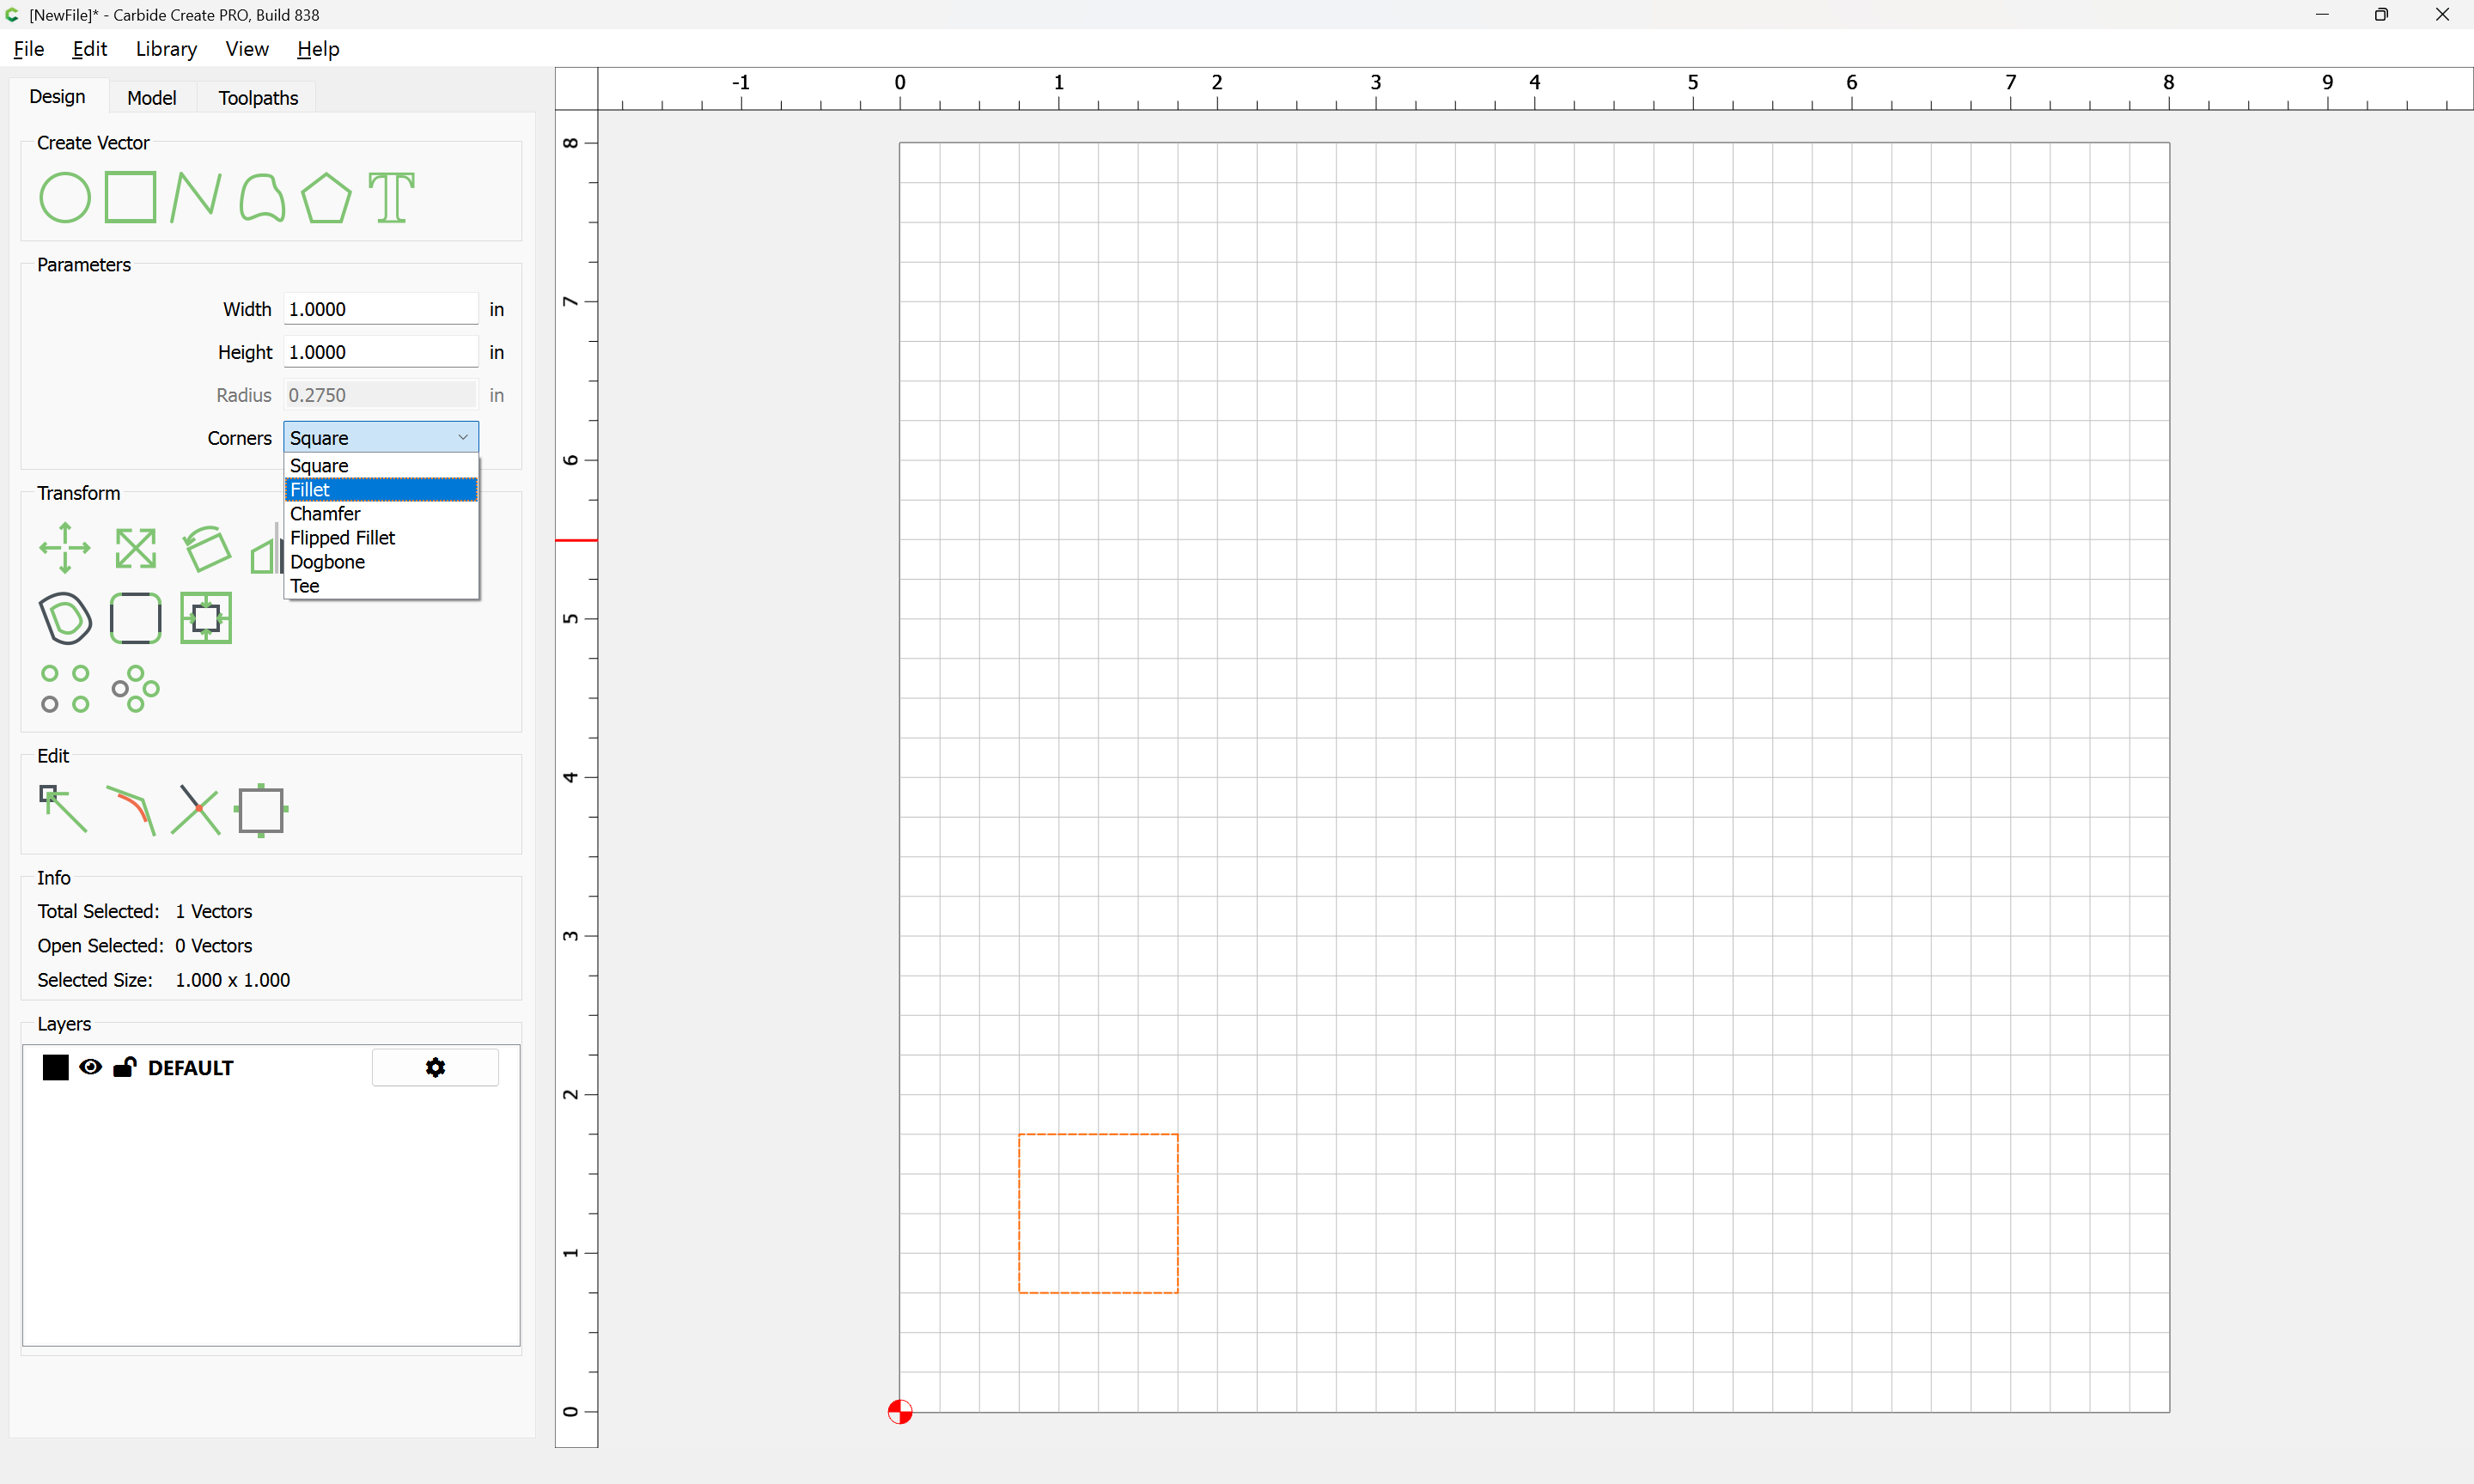Image resolution: width=2474 pixels, height=1484 pixels.
Task: Click the Trim Vectors icon
Action: point(196,809)
